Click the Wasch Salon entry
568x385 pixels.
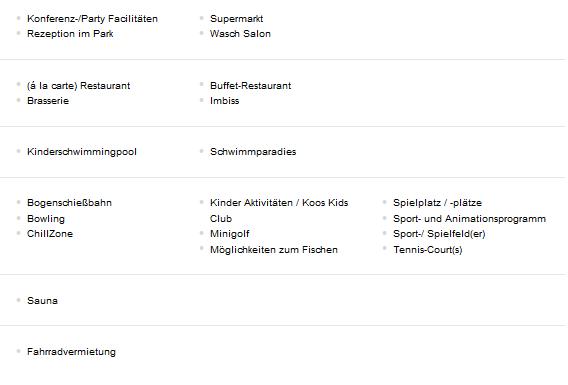tap(240, 34)
